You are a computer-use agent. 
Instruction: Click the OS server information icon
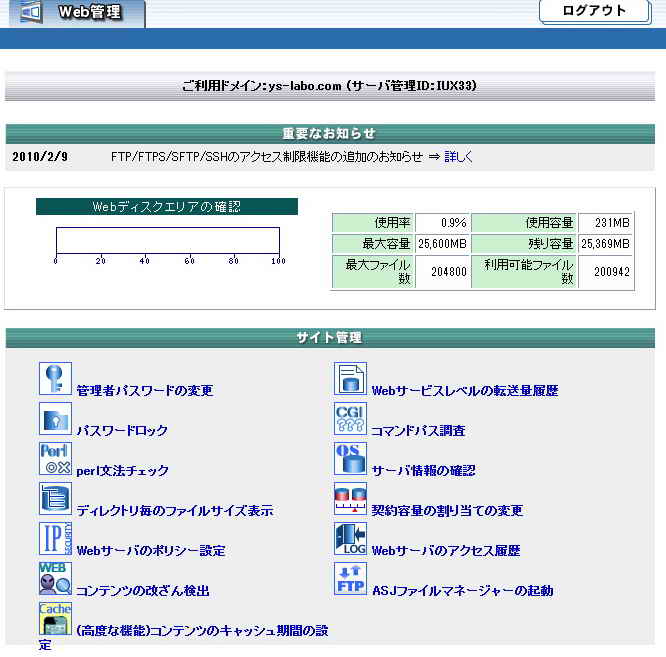tap(350, 459)
